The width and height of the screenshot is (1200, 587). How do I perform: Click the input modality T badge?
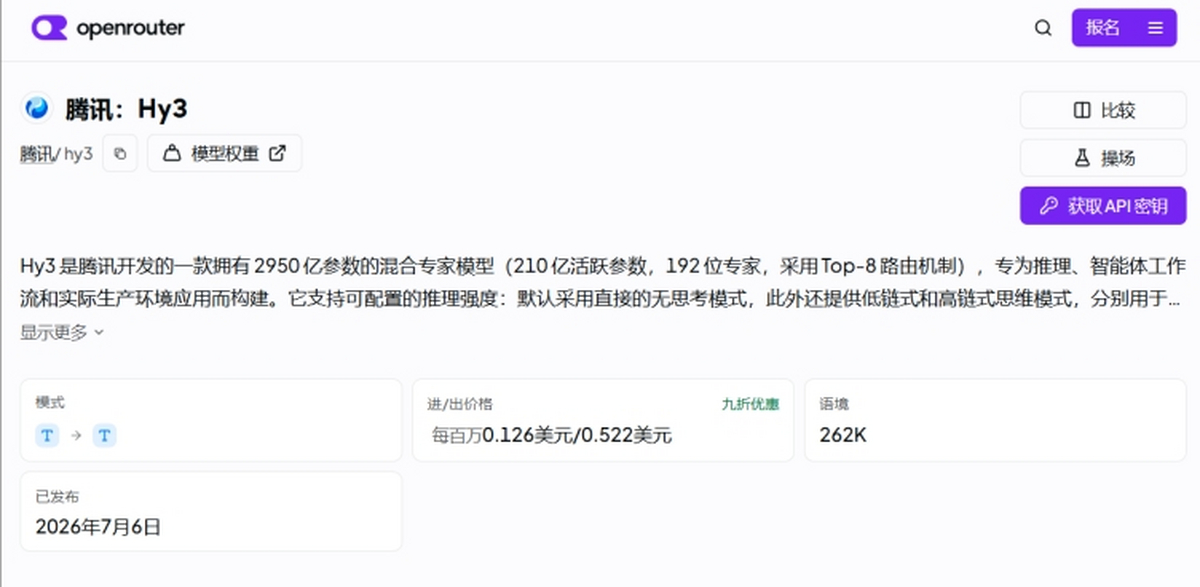coord(47,435)
